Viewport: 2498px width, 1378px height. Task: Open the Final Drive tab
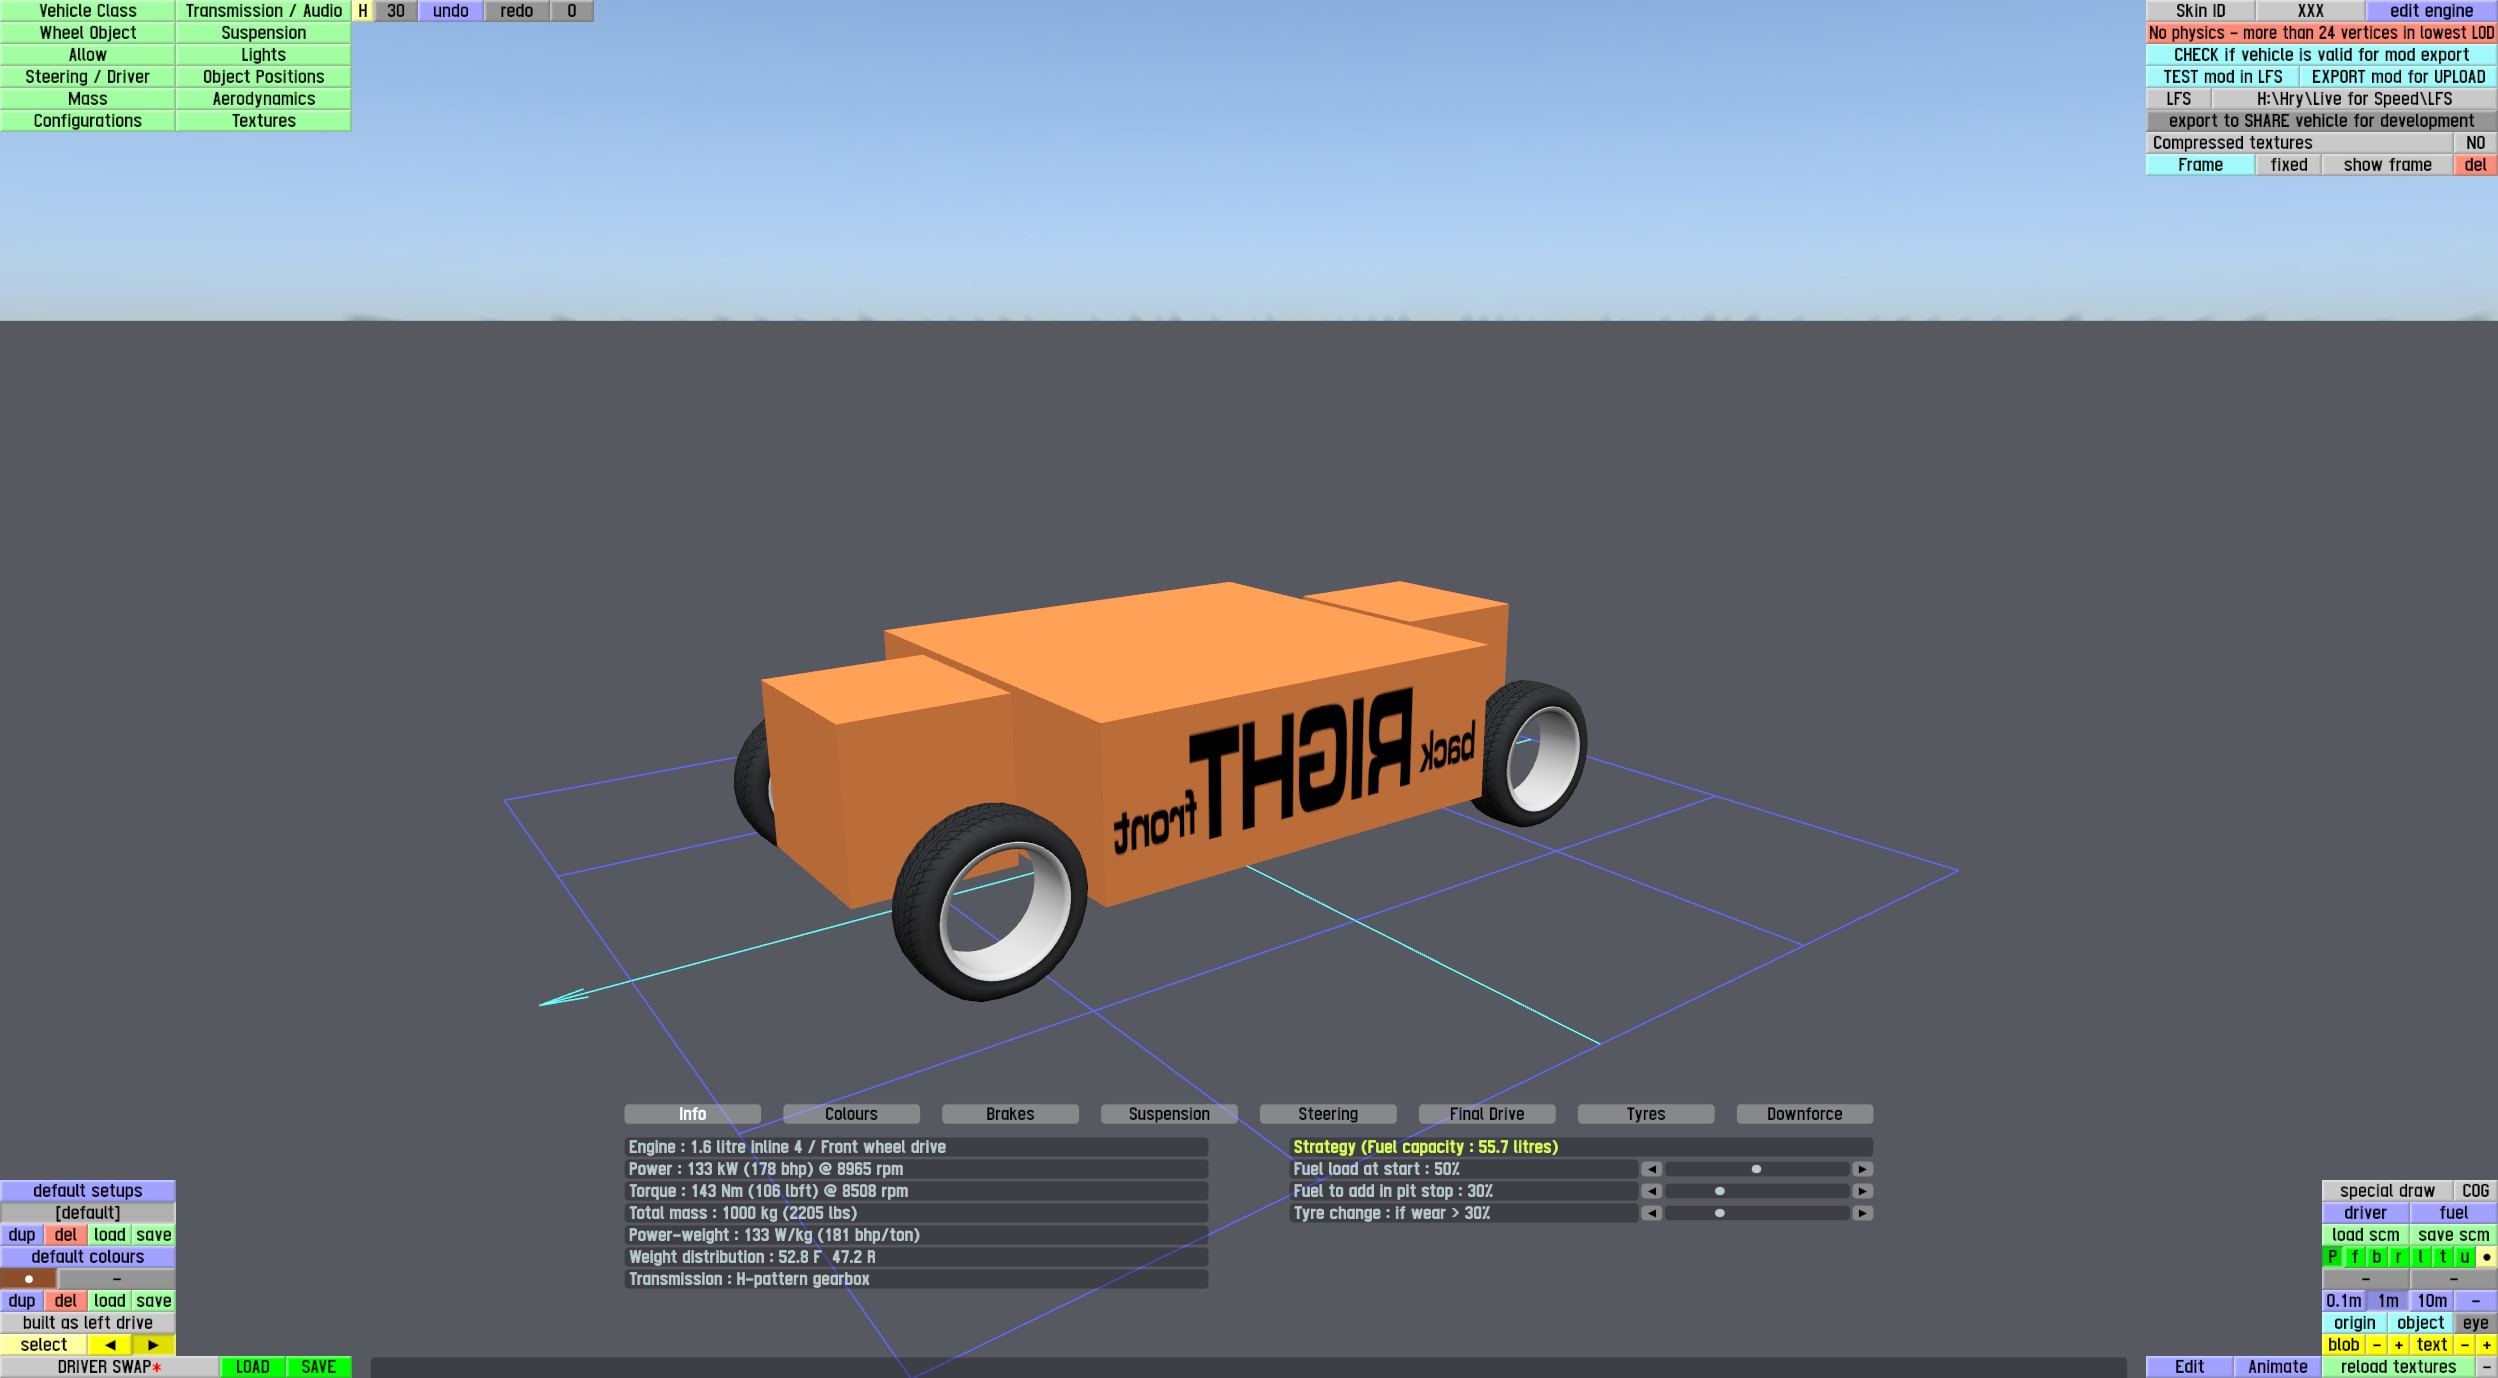1486,1114
